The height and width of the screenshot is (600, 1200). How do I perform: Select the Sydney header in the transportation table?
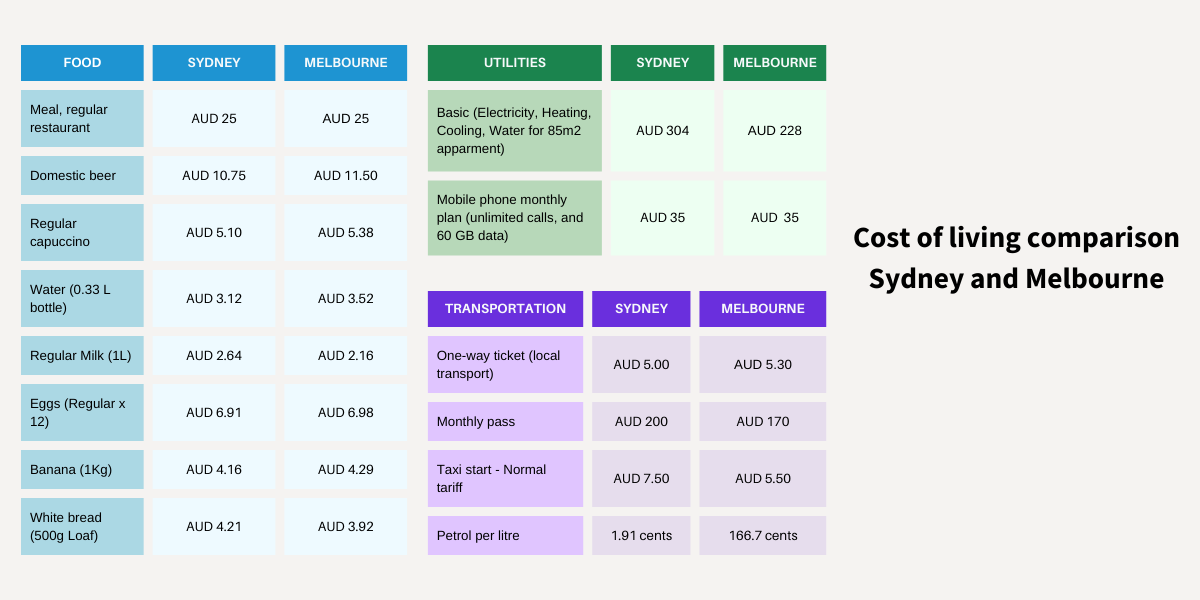click(x=641, y=309)
